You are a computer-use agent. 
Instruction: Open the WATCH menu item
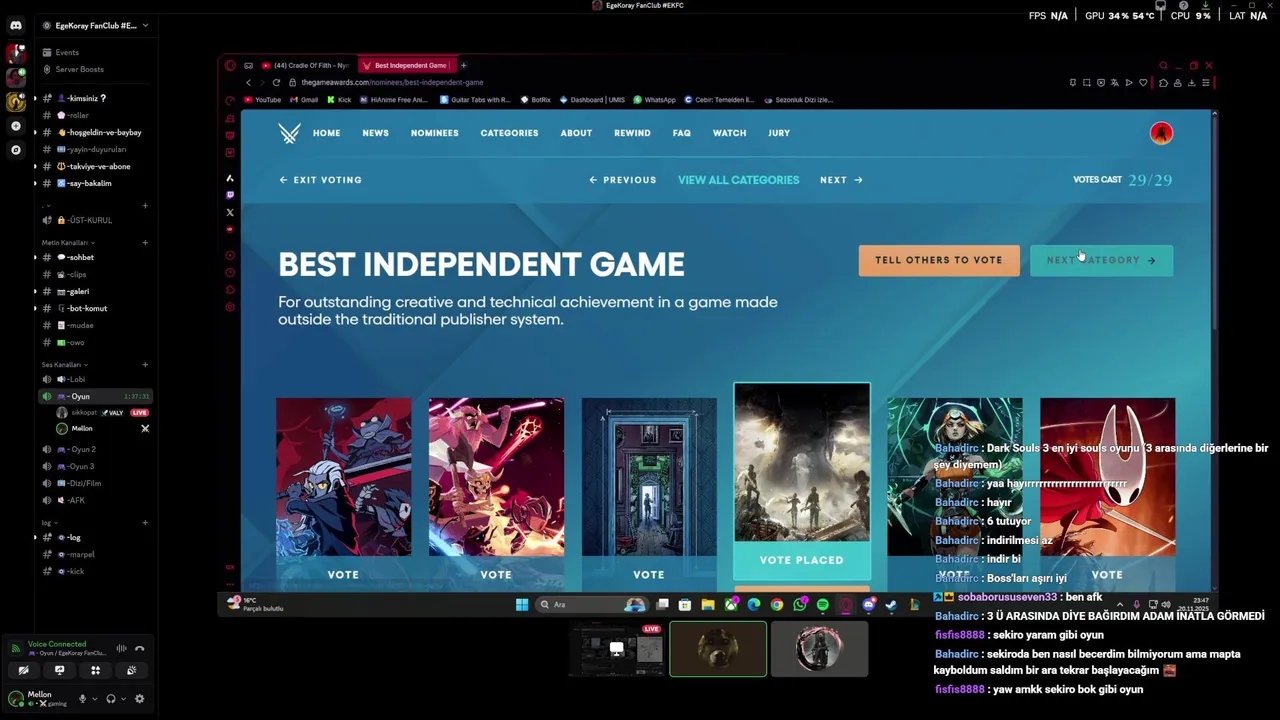[729, 133]
